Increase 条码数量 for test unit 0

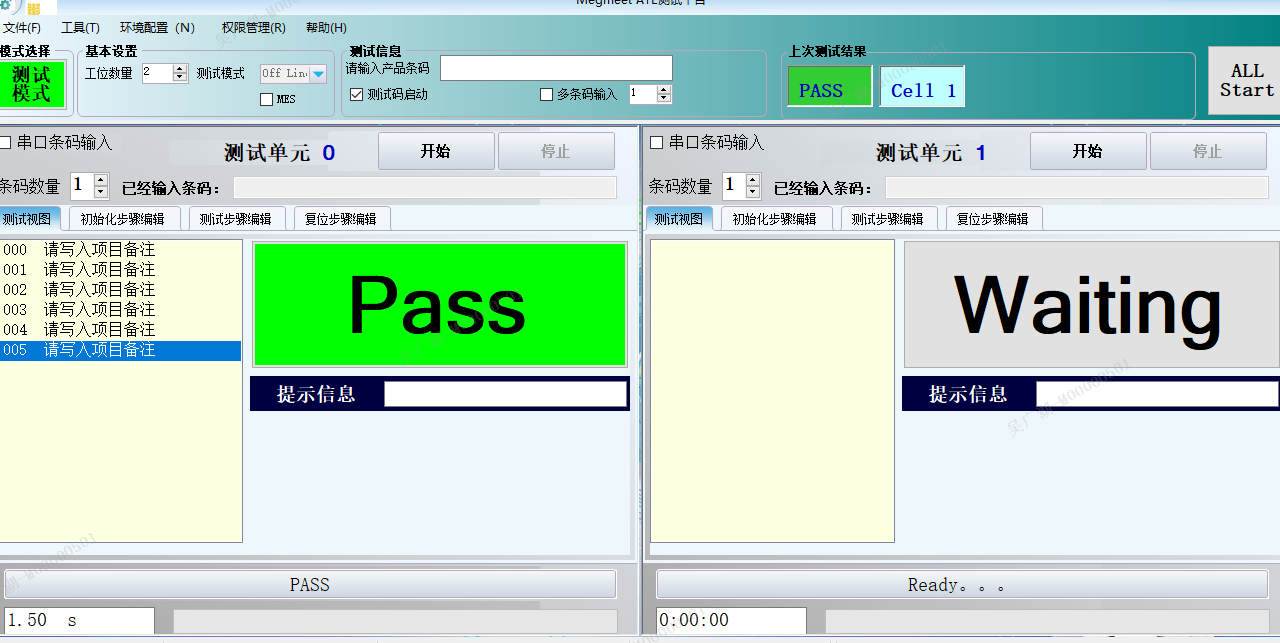101,180
